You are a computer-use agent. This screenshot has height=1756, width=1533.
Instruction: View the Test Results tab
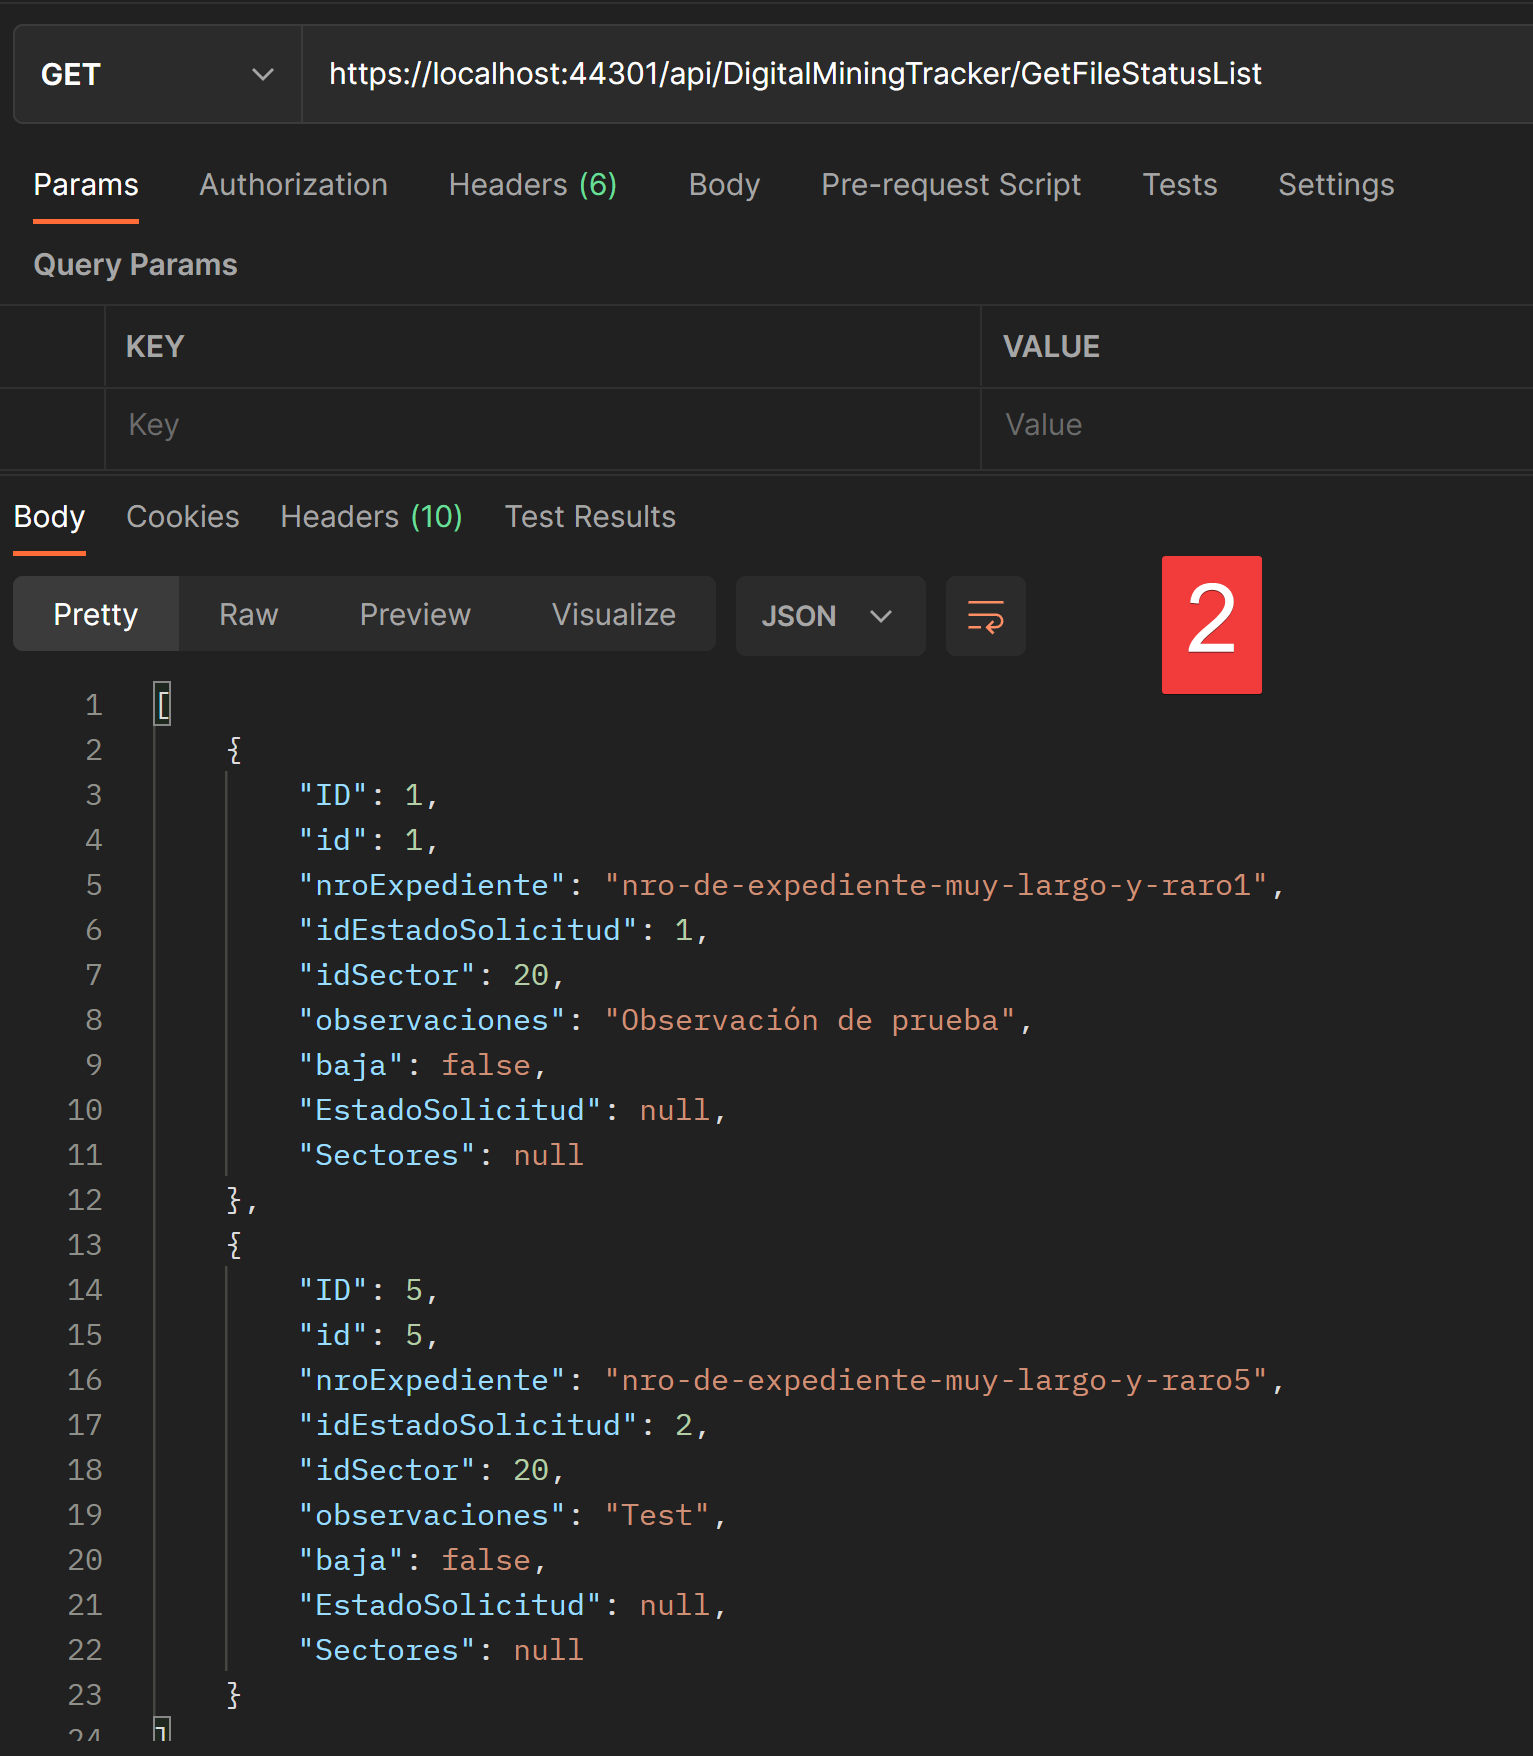pyautogui.click(x=590, y=517)
